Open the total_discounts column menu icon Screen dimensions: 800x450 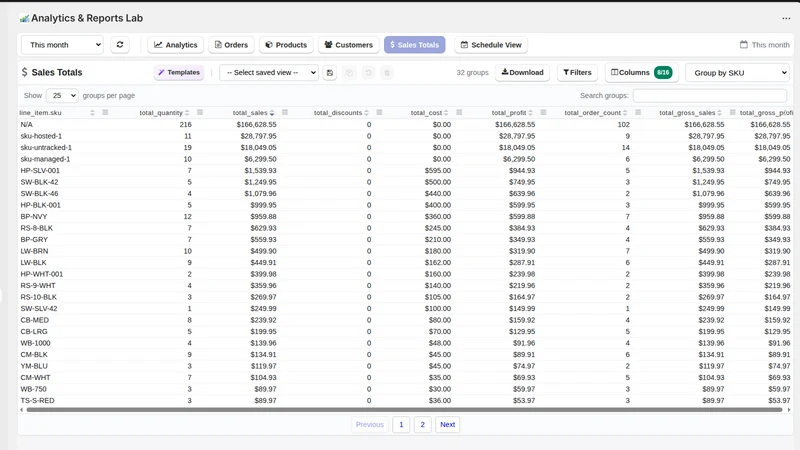click(379, 112)
